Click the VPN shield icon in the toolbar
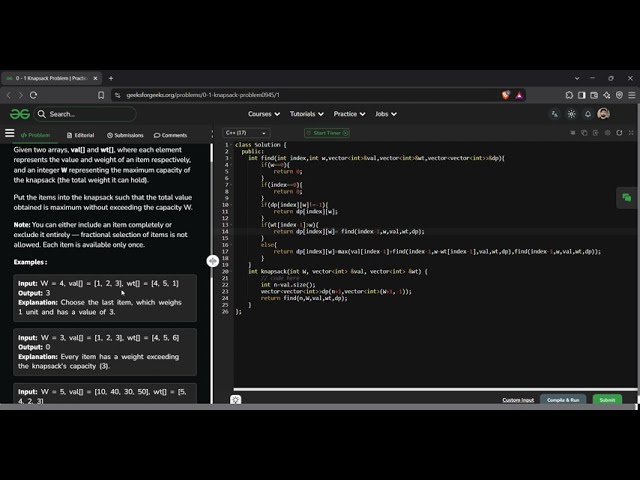640x480 pixels. pos(619,95)
